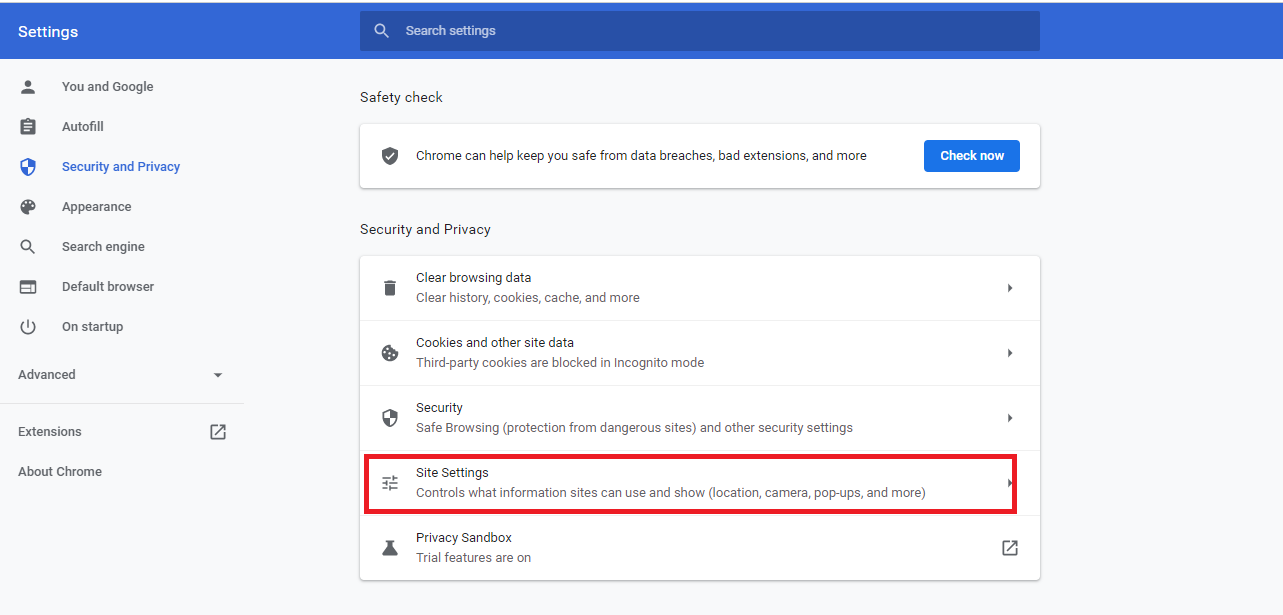Viewport: 1283px width, 615px height.
Task: Click the sliders icon beside Site Settings
Action: click(x=390, y=483)
